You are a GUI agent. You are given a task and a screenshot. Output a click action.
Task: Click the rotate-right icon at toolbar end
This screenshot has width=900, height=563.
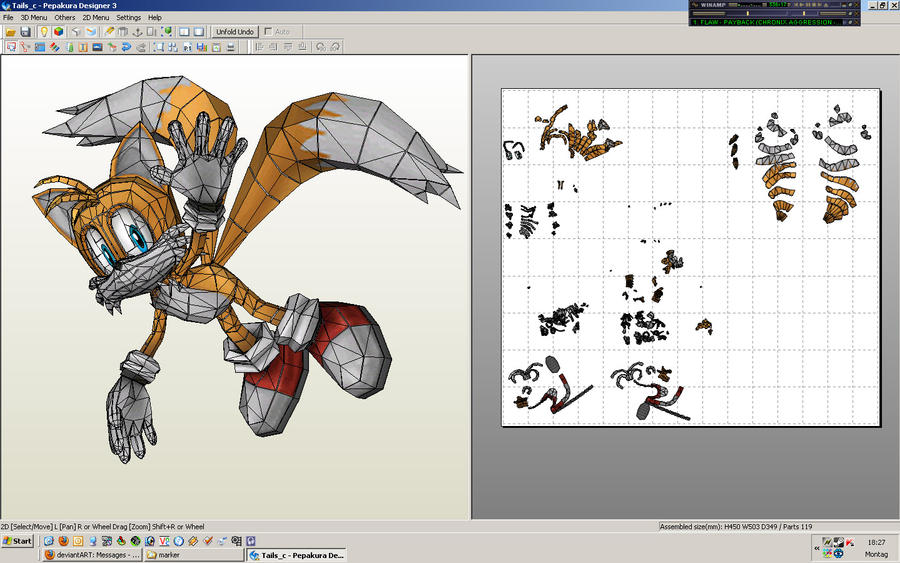[335, 47]
